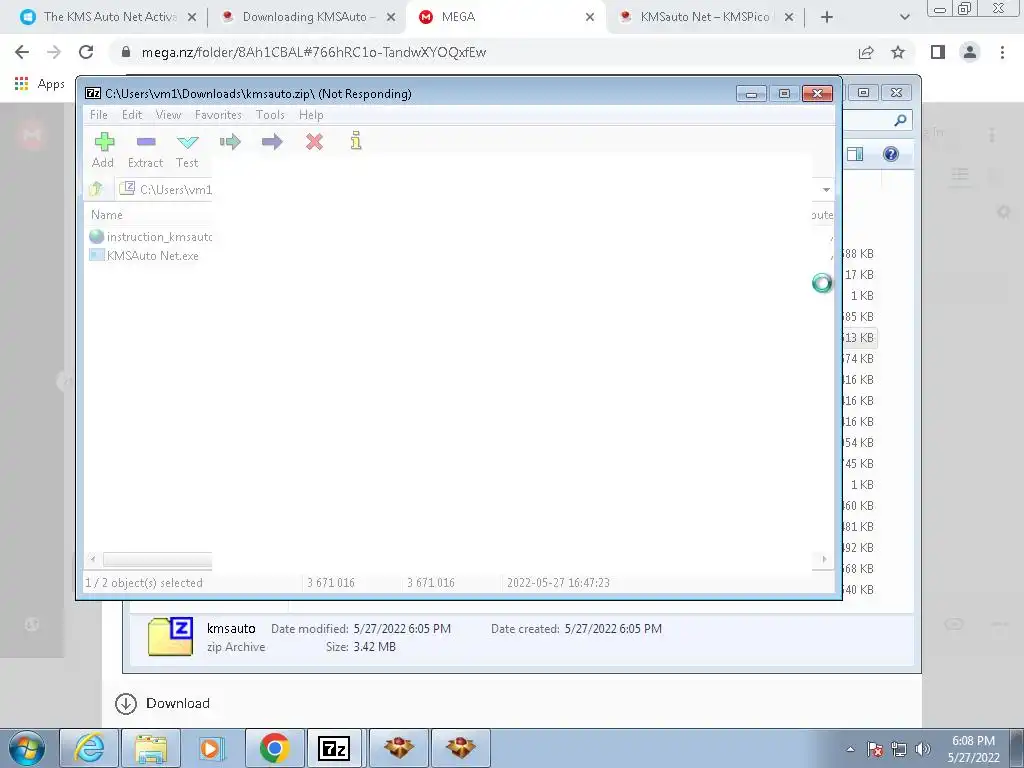
Task: Toggle the preview pane icon in Explorer
Action: coord(855,154)
